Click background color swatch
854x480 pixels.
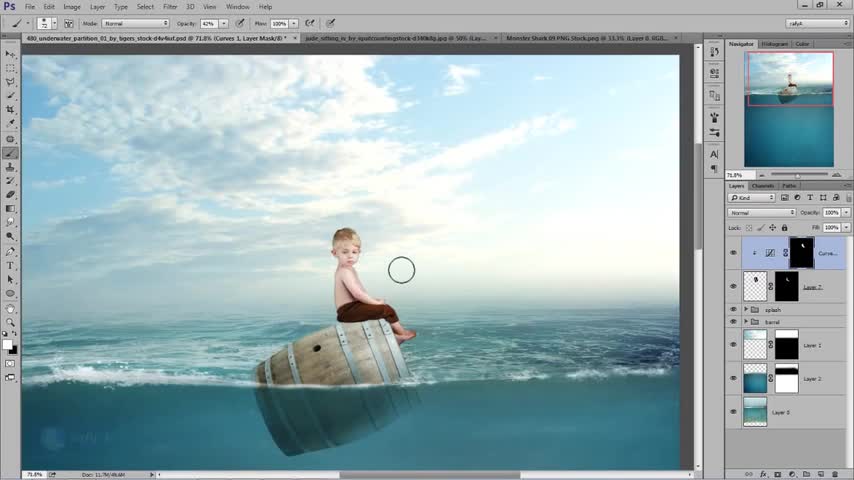point(14,350)
